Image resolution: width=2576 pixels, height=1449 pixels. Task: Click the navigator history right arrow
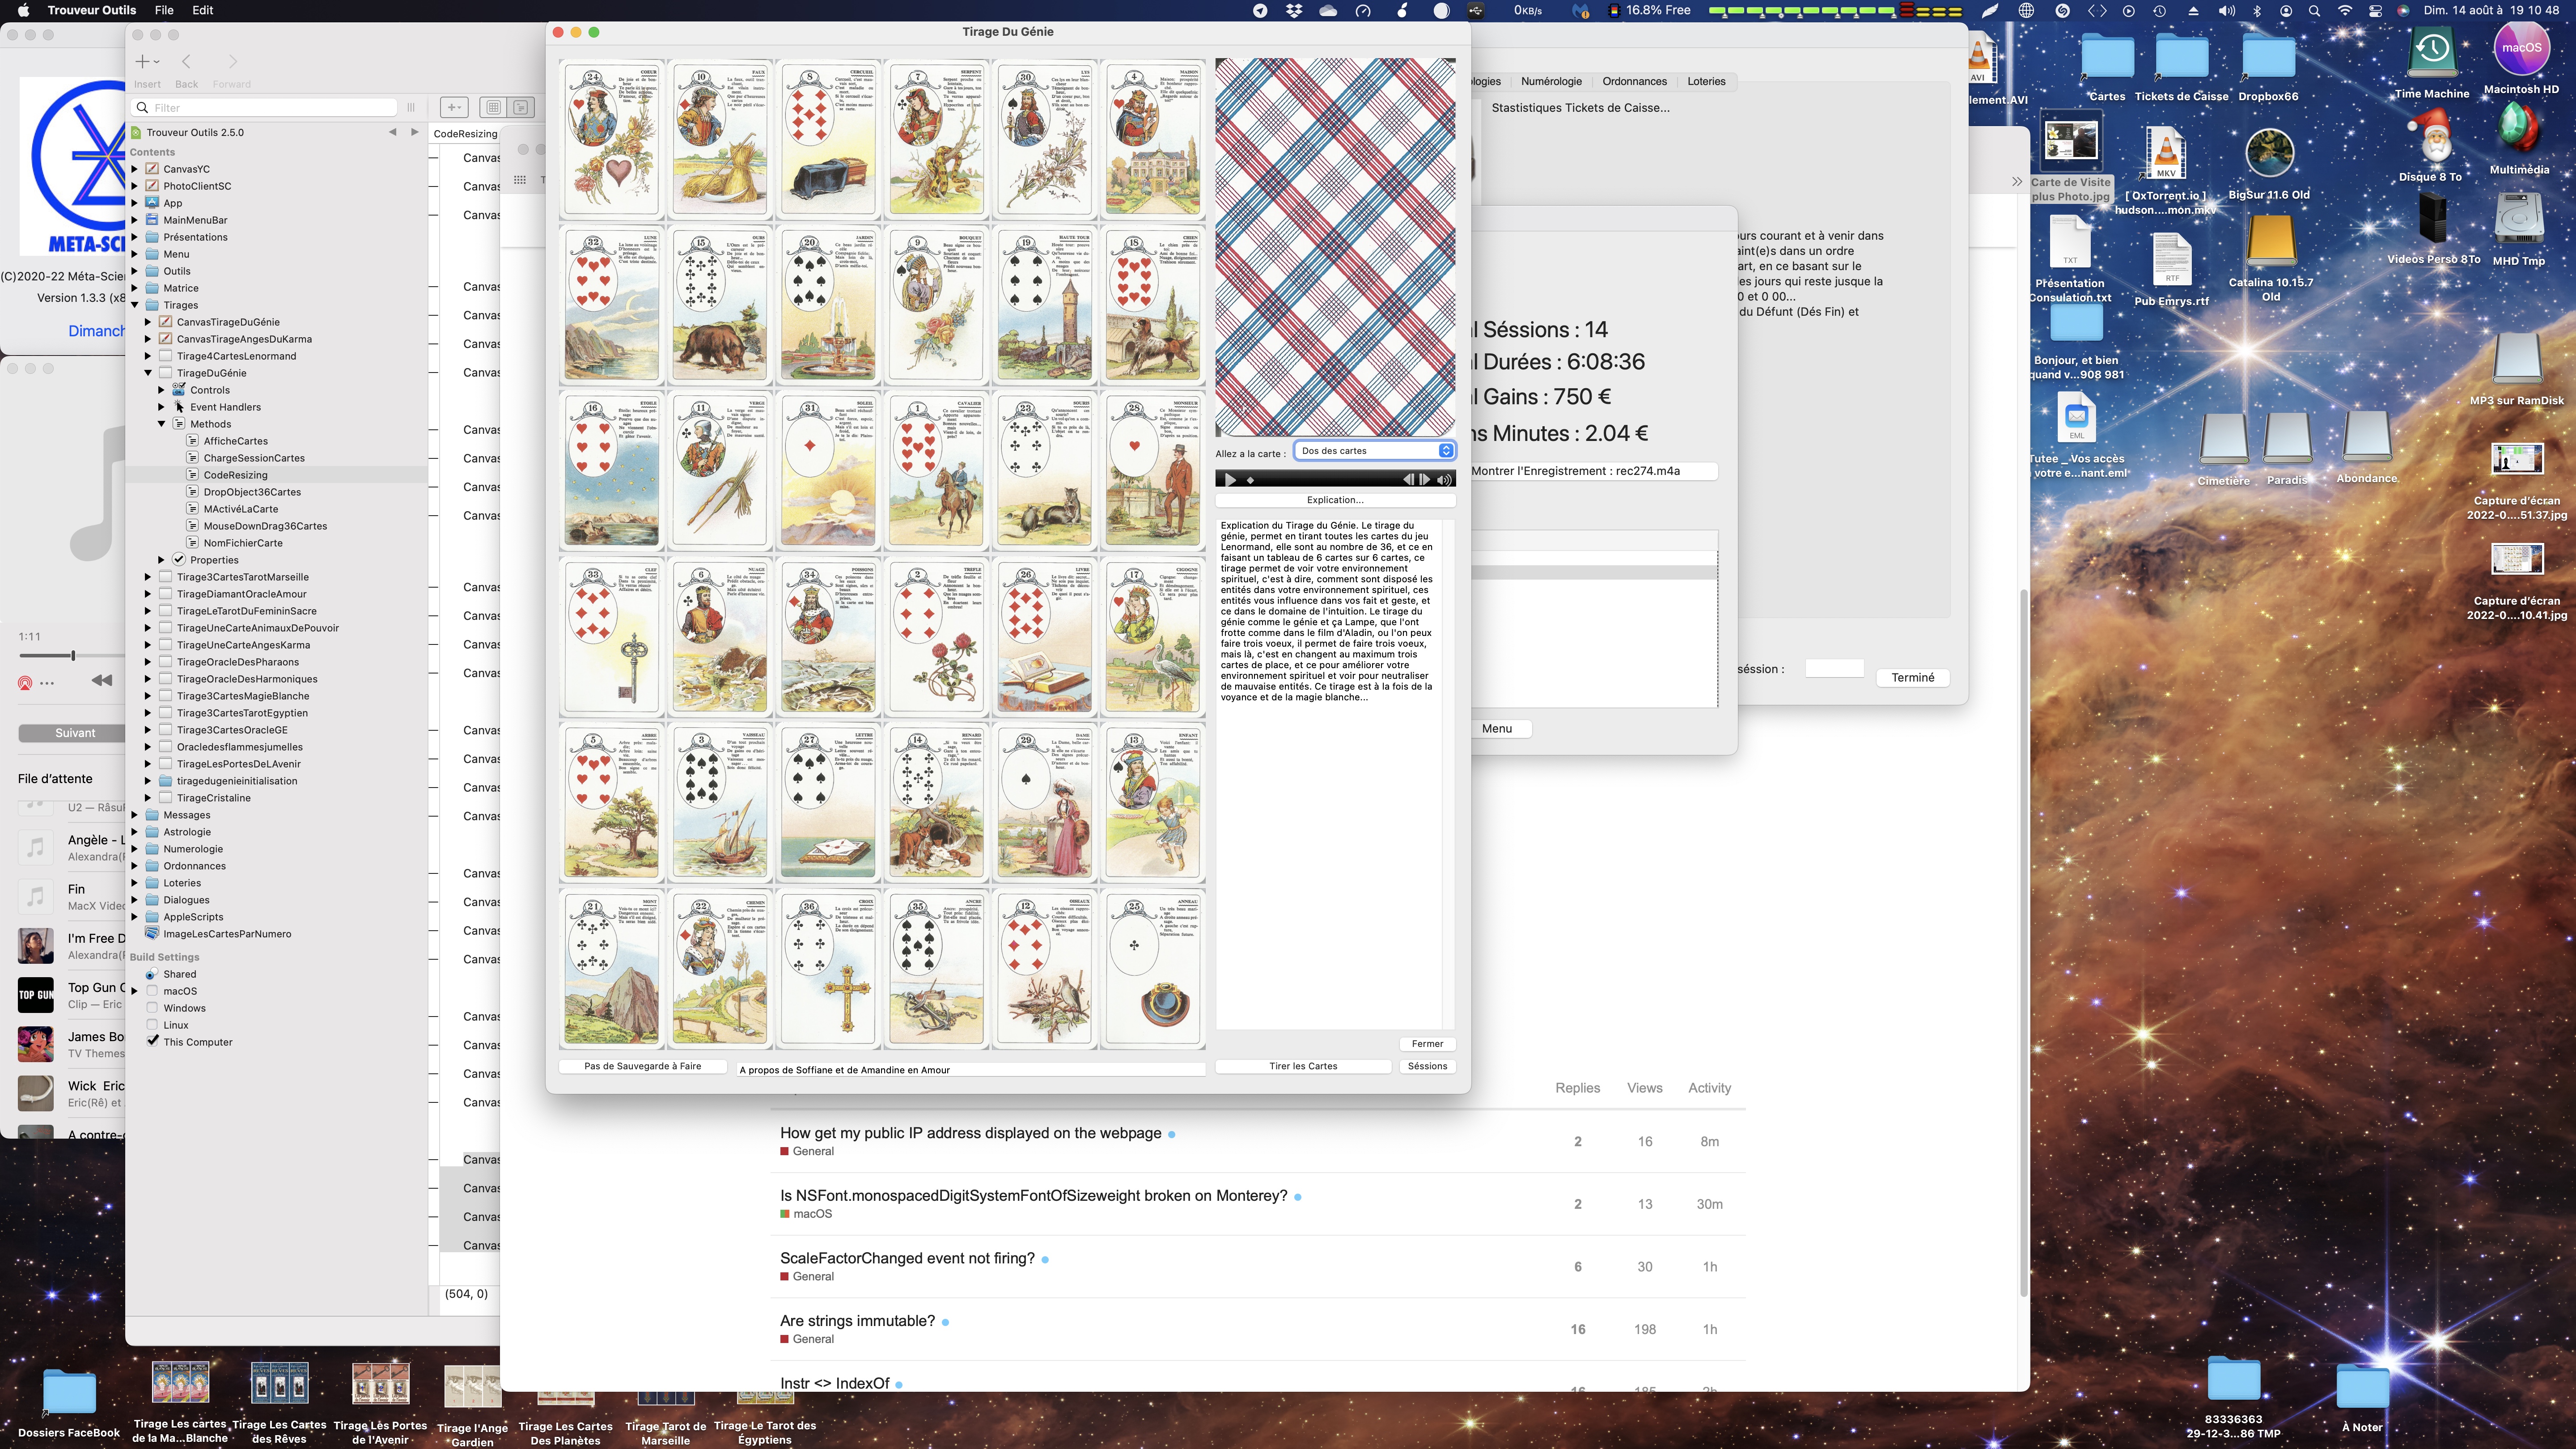[415, 132]
